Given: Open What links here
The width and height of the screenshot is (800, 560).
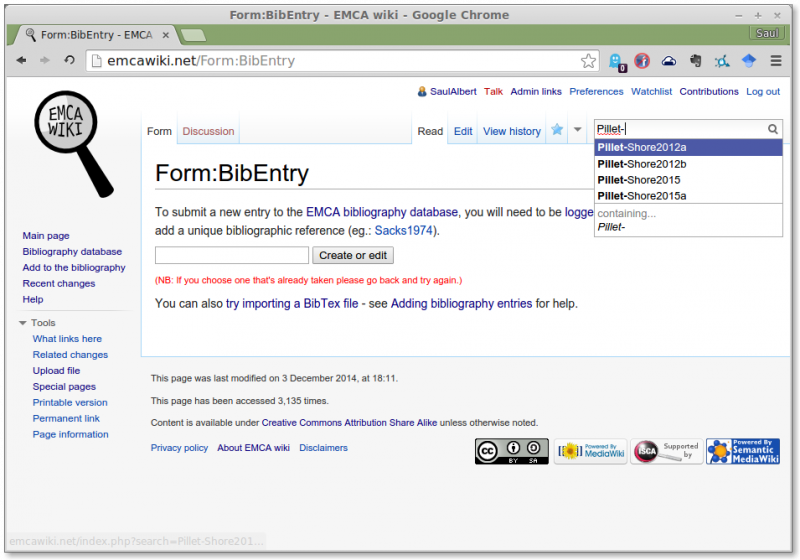Looking at the screenshot, I should coord(67,339).
